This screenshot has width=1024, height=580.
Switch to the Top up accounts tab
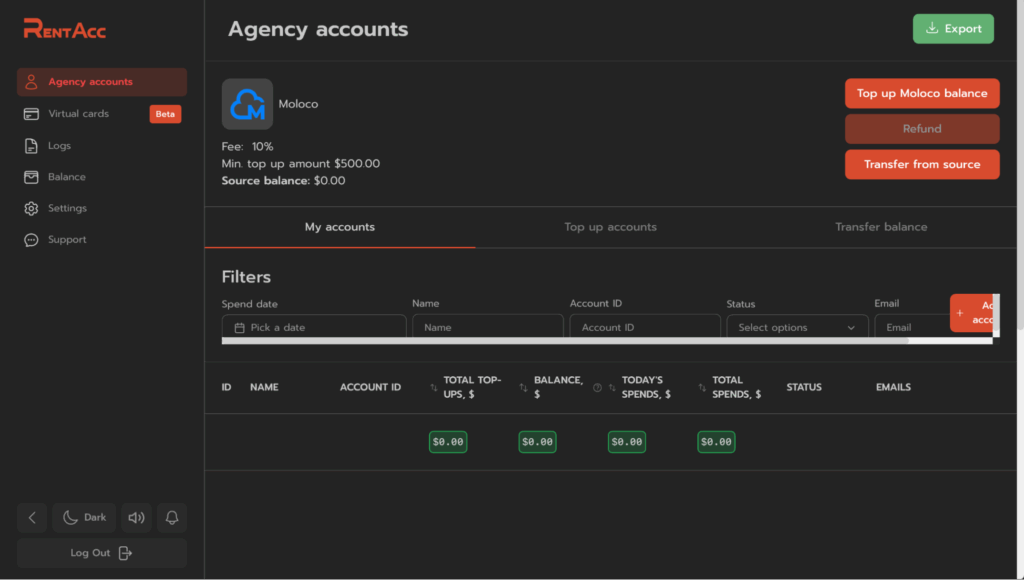(611, 227)
